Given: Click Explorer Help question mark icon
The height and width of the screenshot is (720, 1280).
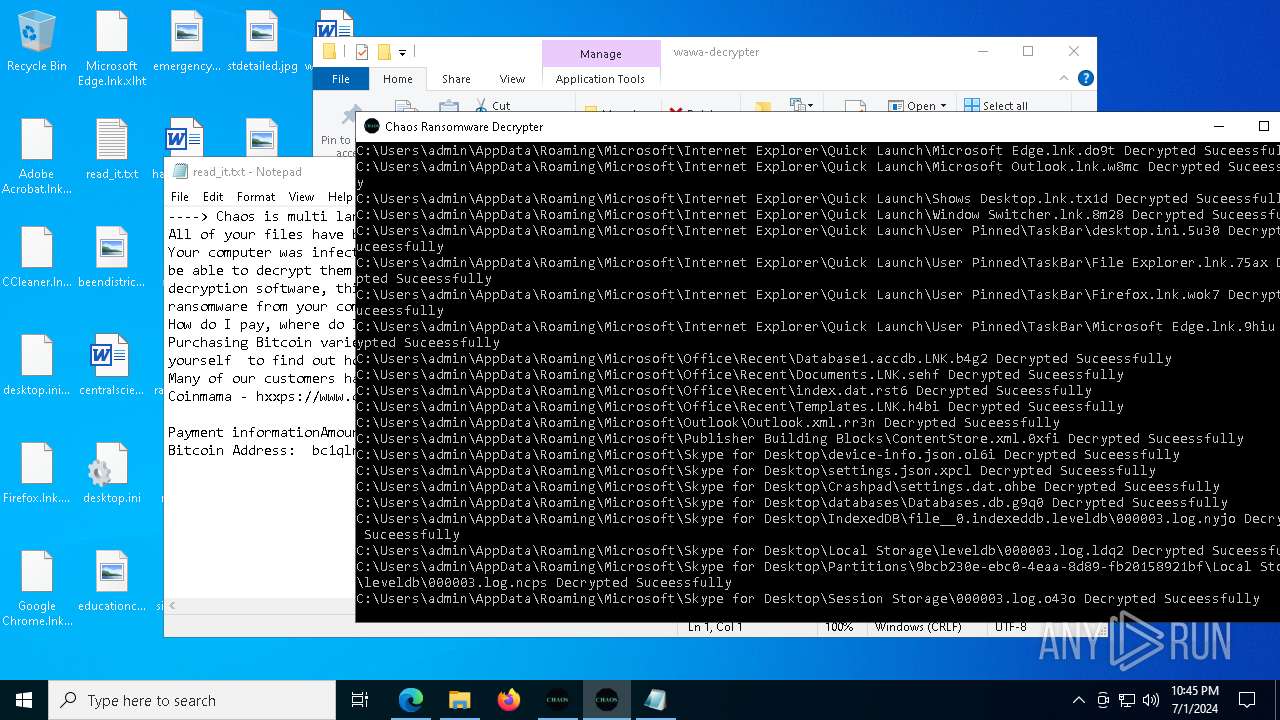Looking at the screenshot, I should tap(1086, 78).
